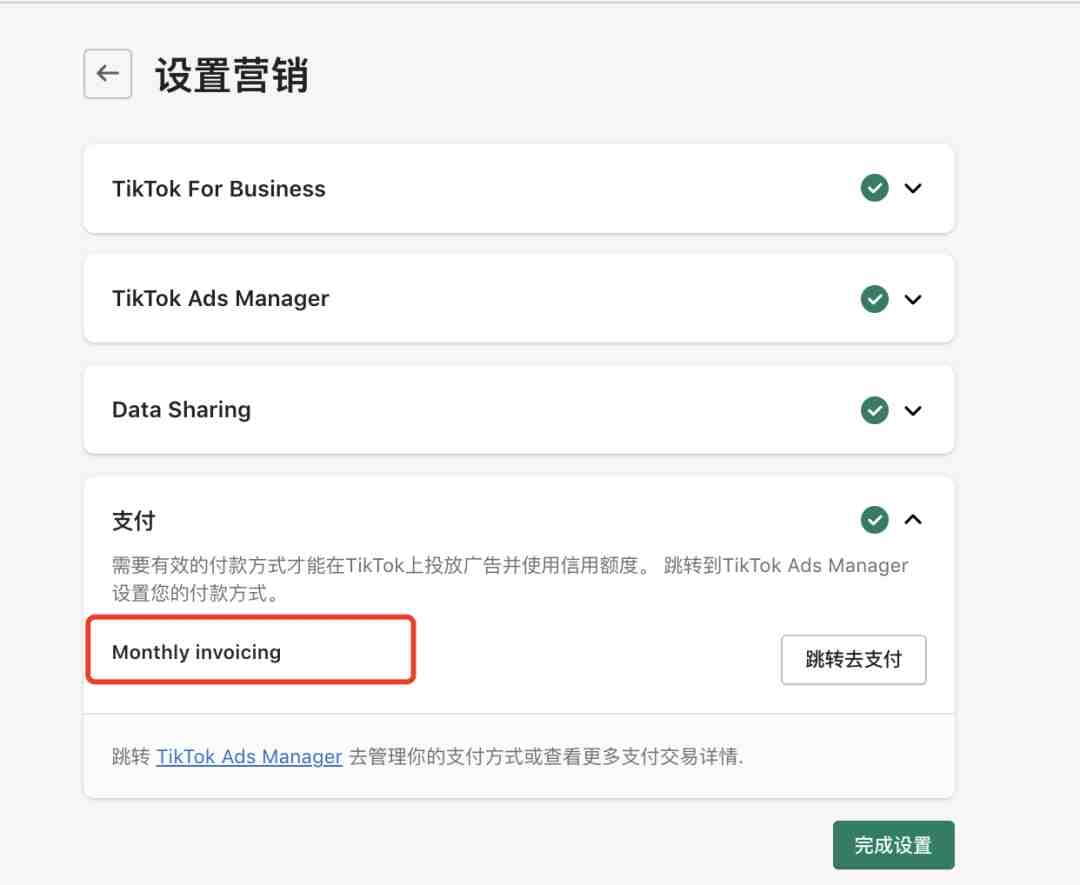This screenshot has width=1080, height=885.
Task: Click the 跳转去支付 button
Action: 853,659
